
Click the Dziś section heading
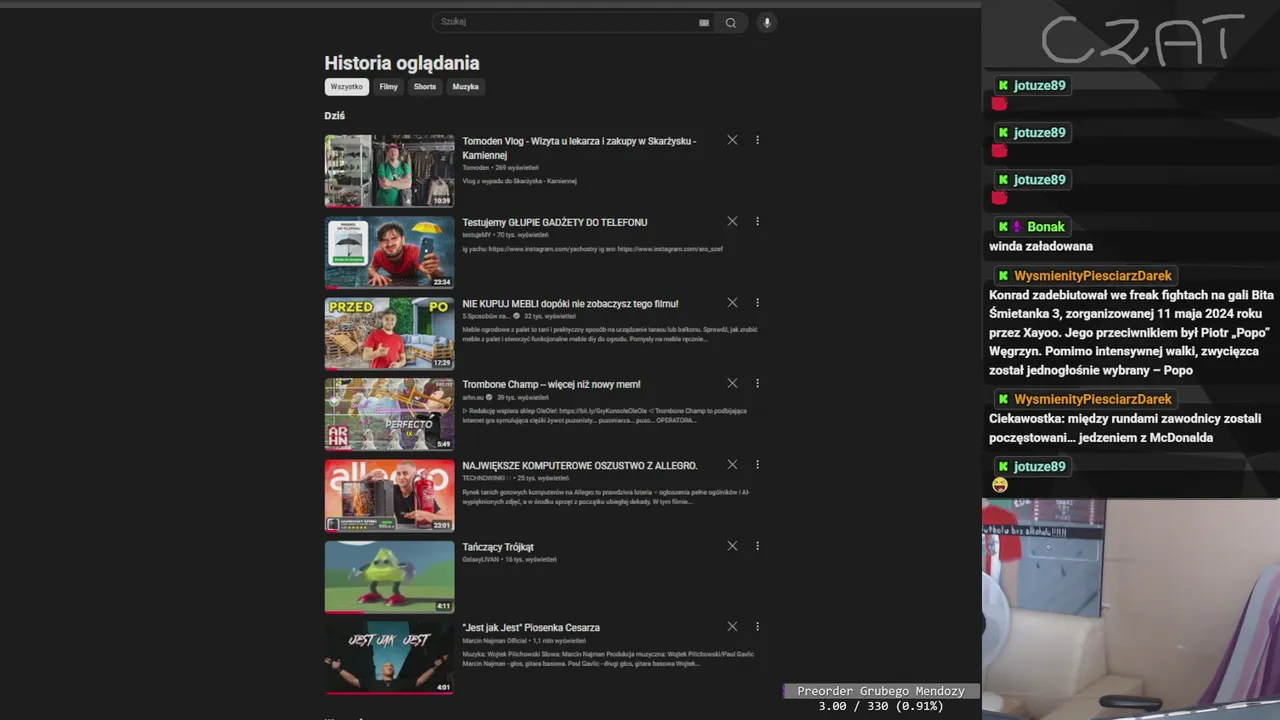(x=334, y=116)
